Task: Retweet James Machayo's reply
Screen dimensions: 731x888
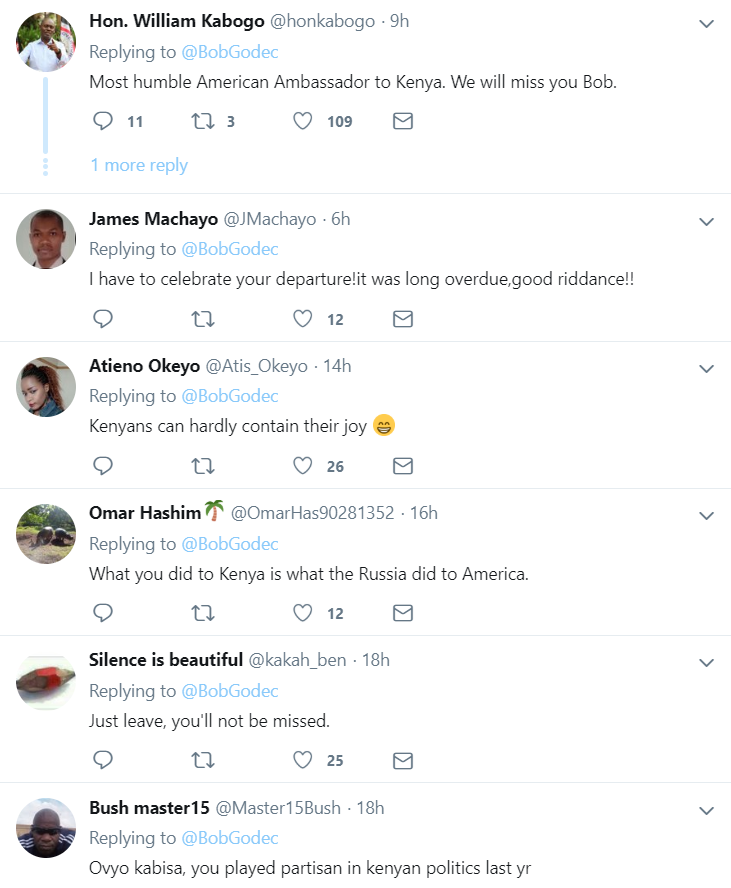Action: click(x=203, y=319)
